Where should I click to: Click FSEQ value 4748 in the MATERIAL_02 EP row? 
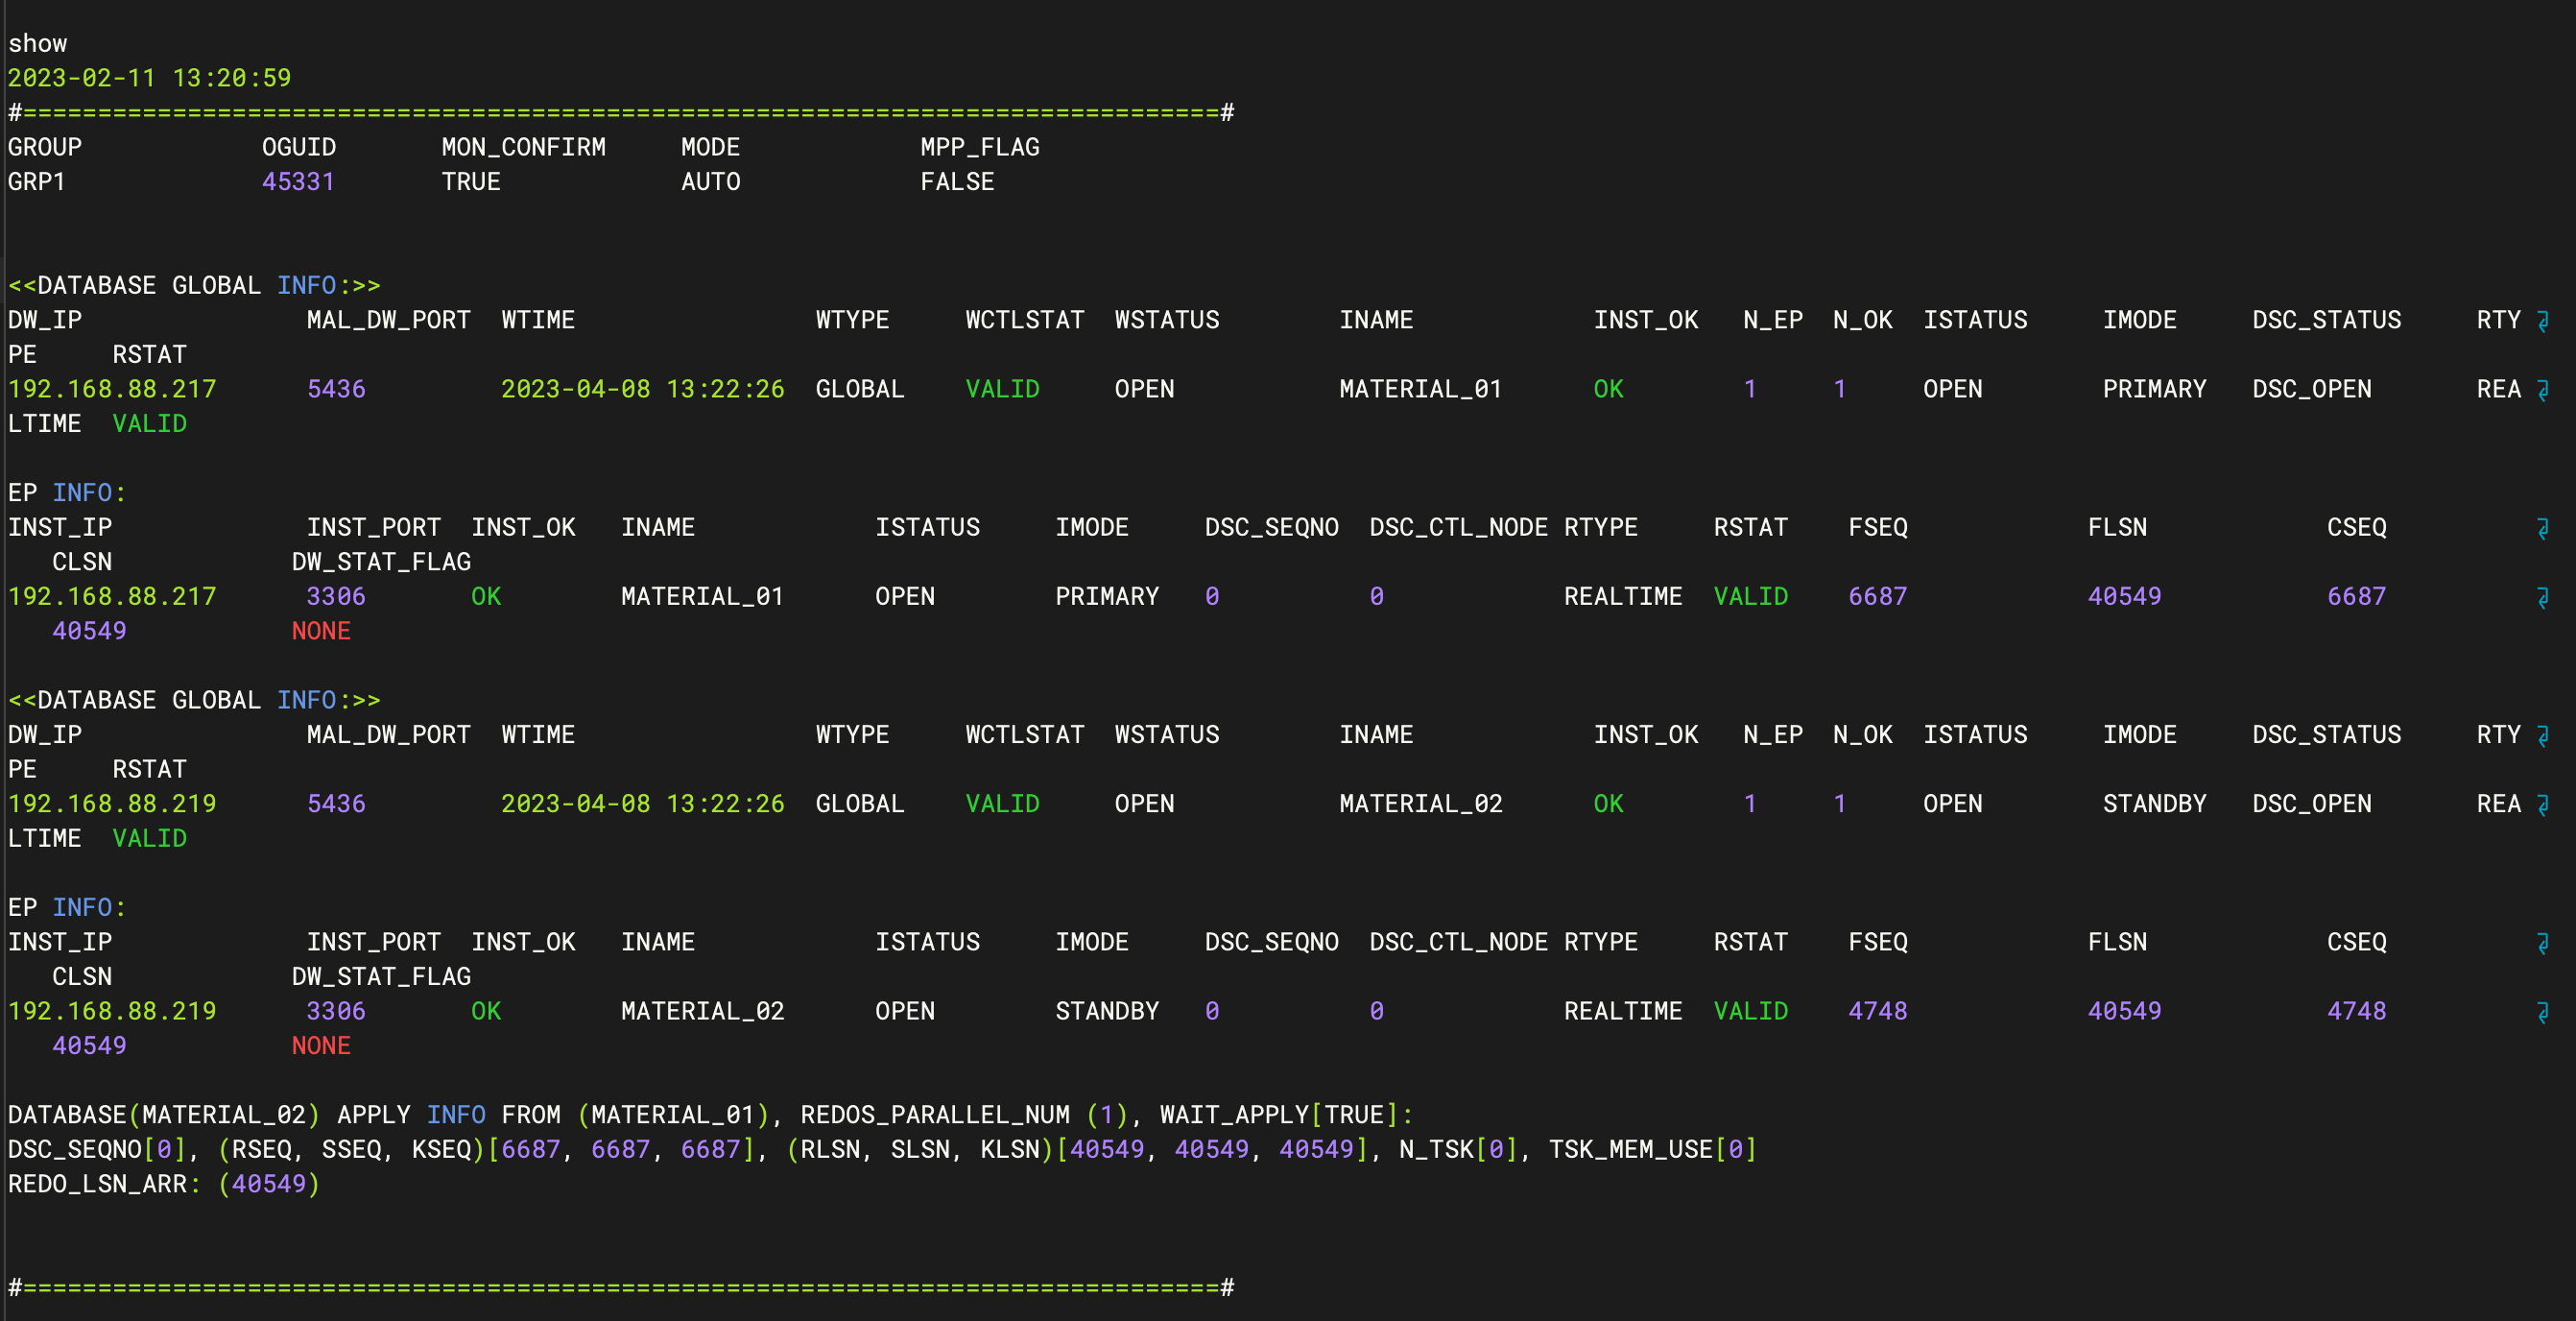point(1878,1011)
